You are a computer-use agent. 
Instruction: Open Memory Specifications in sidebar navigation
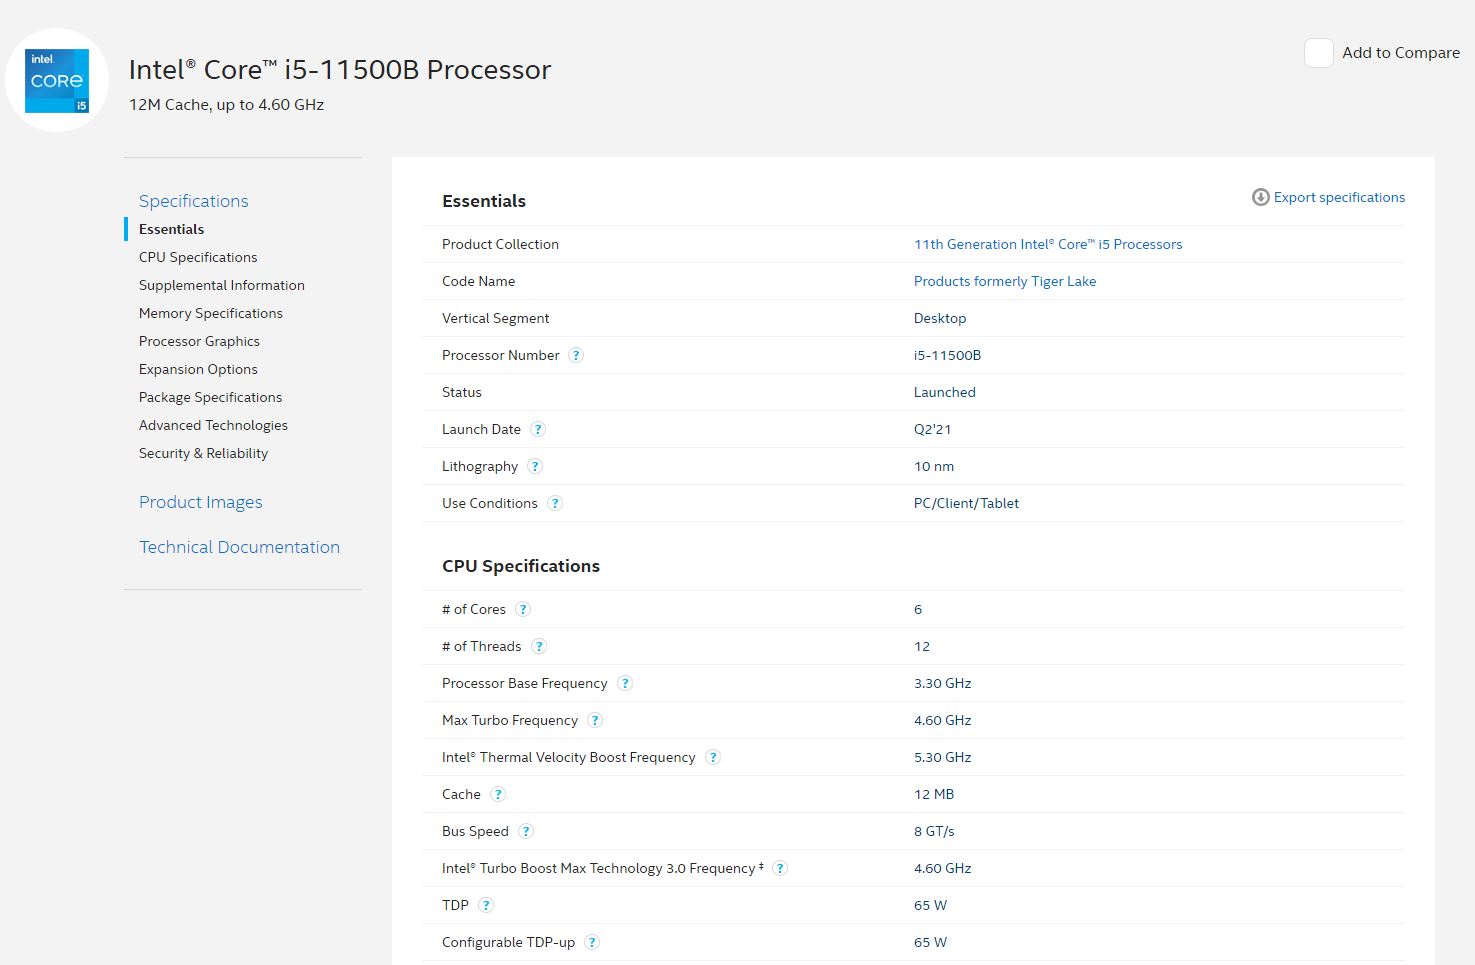211,313
